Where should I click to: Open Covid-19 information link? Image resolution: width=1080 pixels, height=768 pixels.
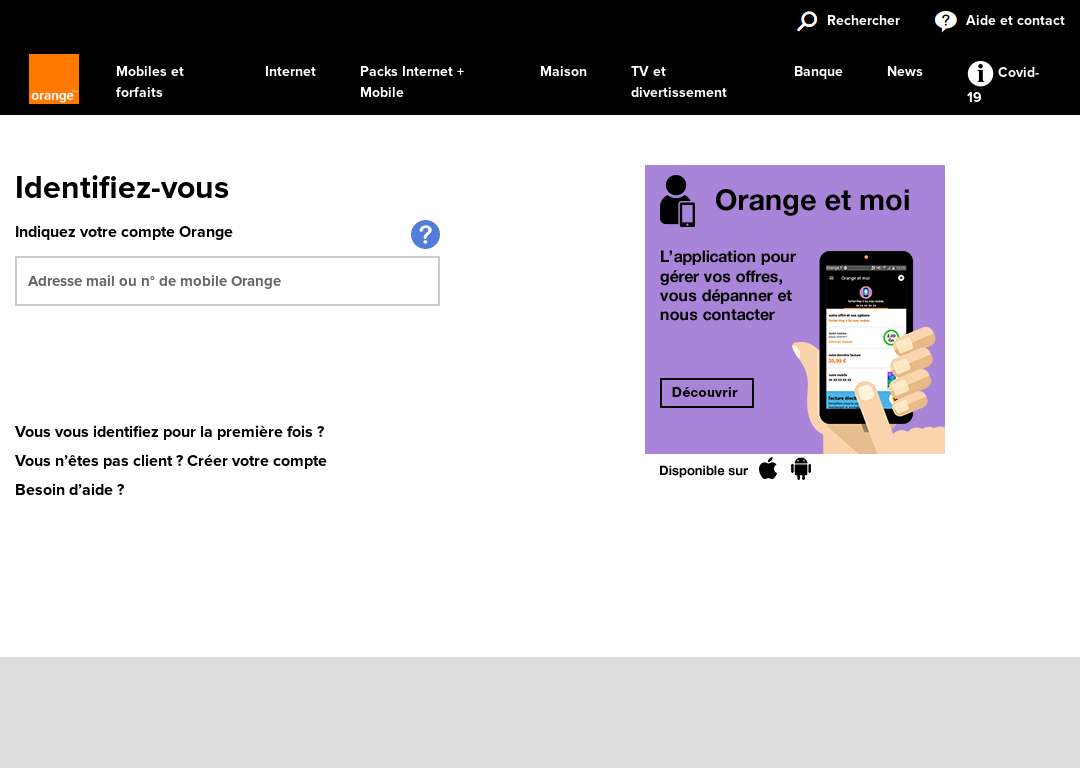(x=1003, y=83)
